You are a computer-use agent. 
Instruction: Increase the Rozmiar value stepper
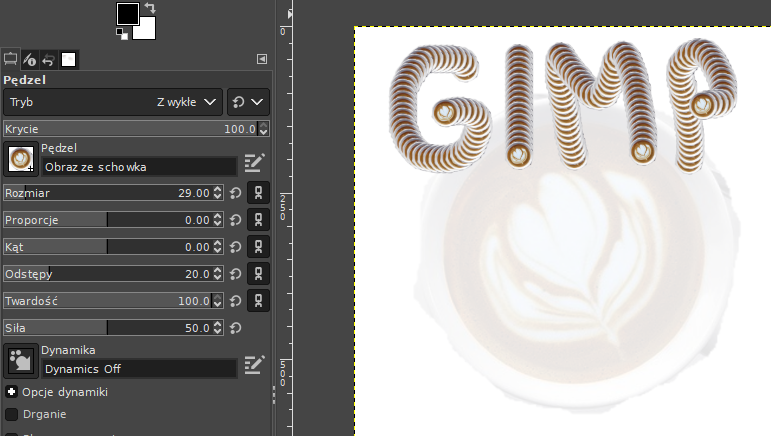pos(218,189)
